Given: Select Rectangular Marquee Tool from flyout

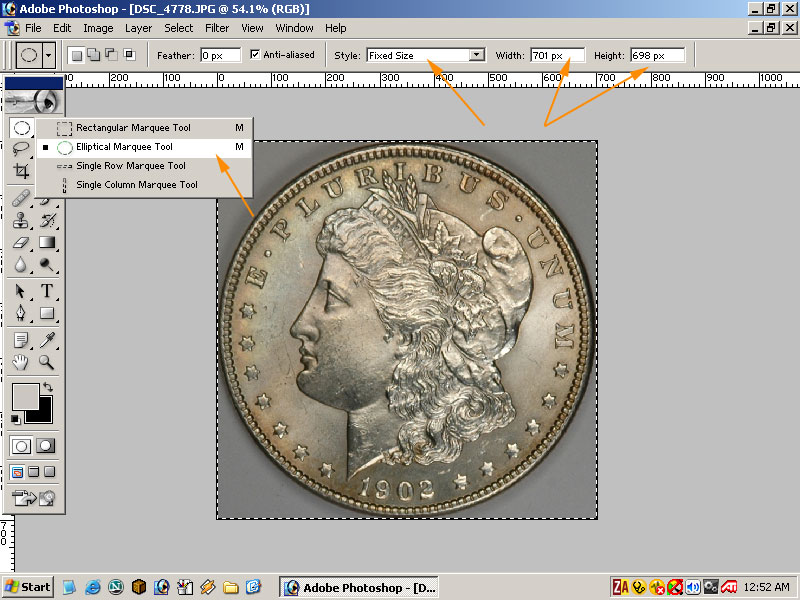Looking at the screenshot, I should pos(132,128).
